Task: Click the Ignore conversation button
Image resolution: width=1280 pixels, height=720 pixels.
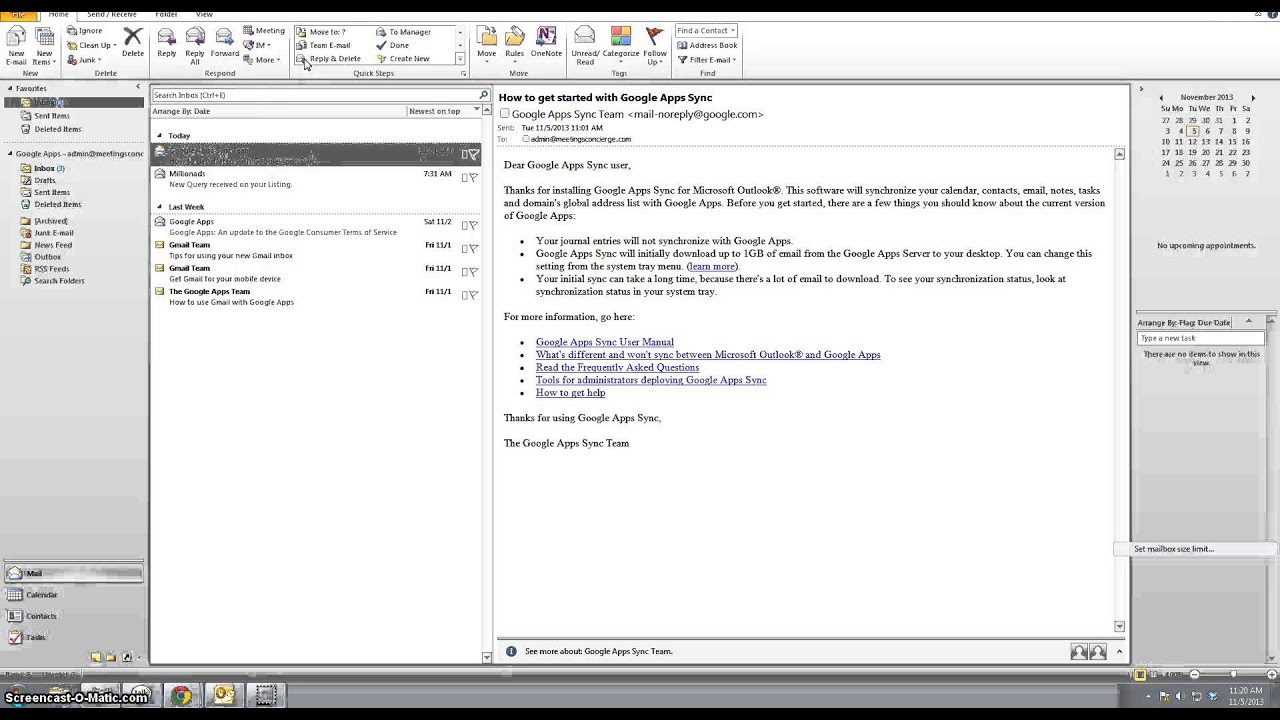Action: coord(84,31)
